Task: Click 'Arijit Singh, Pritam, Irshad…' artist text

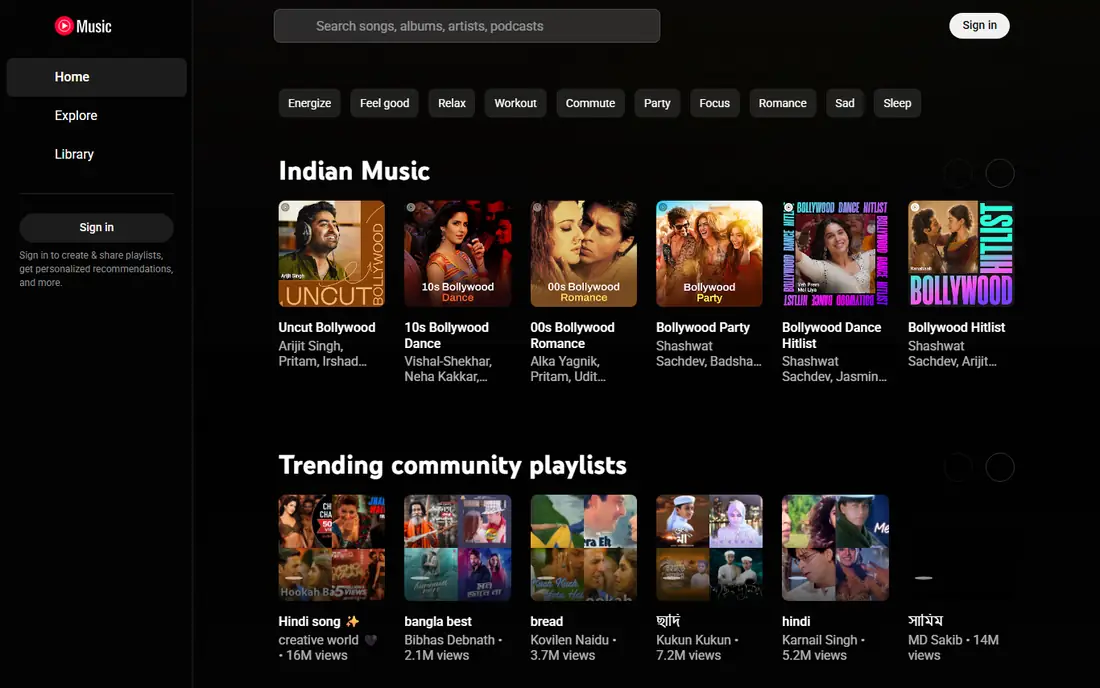Action: point(323,353)
